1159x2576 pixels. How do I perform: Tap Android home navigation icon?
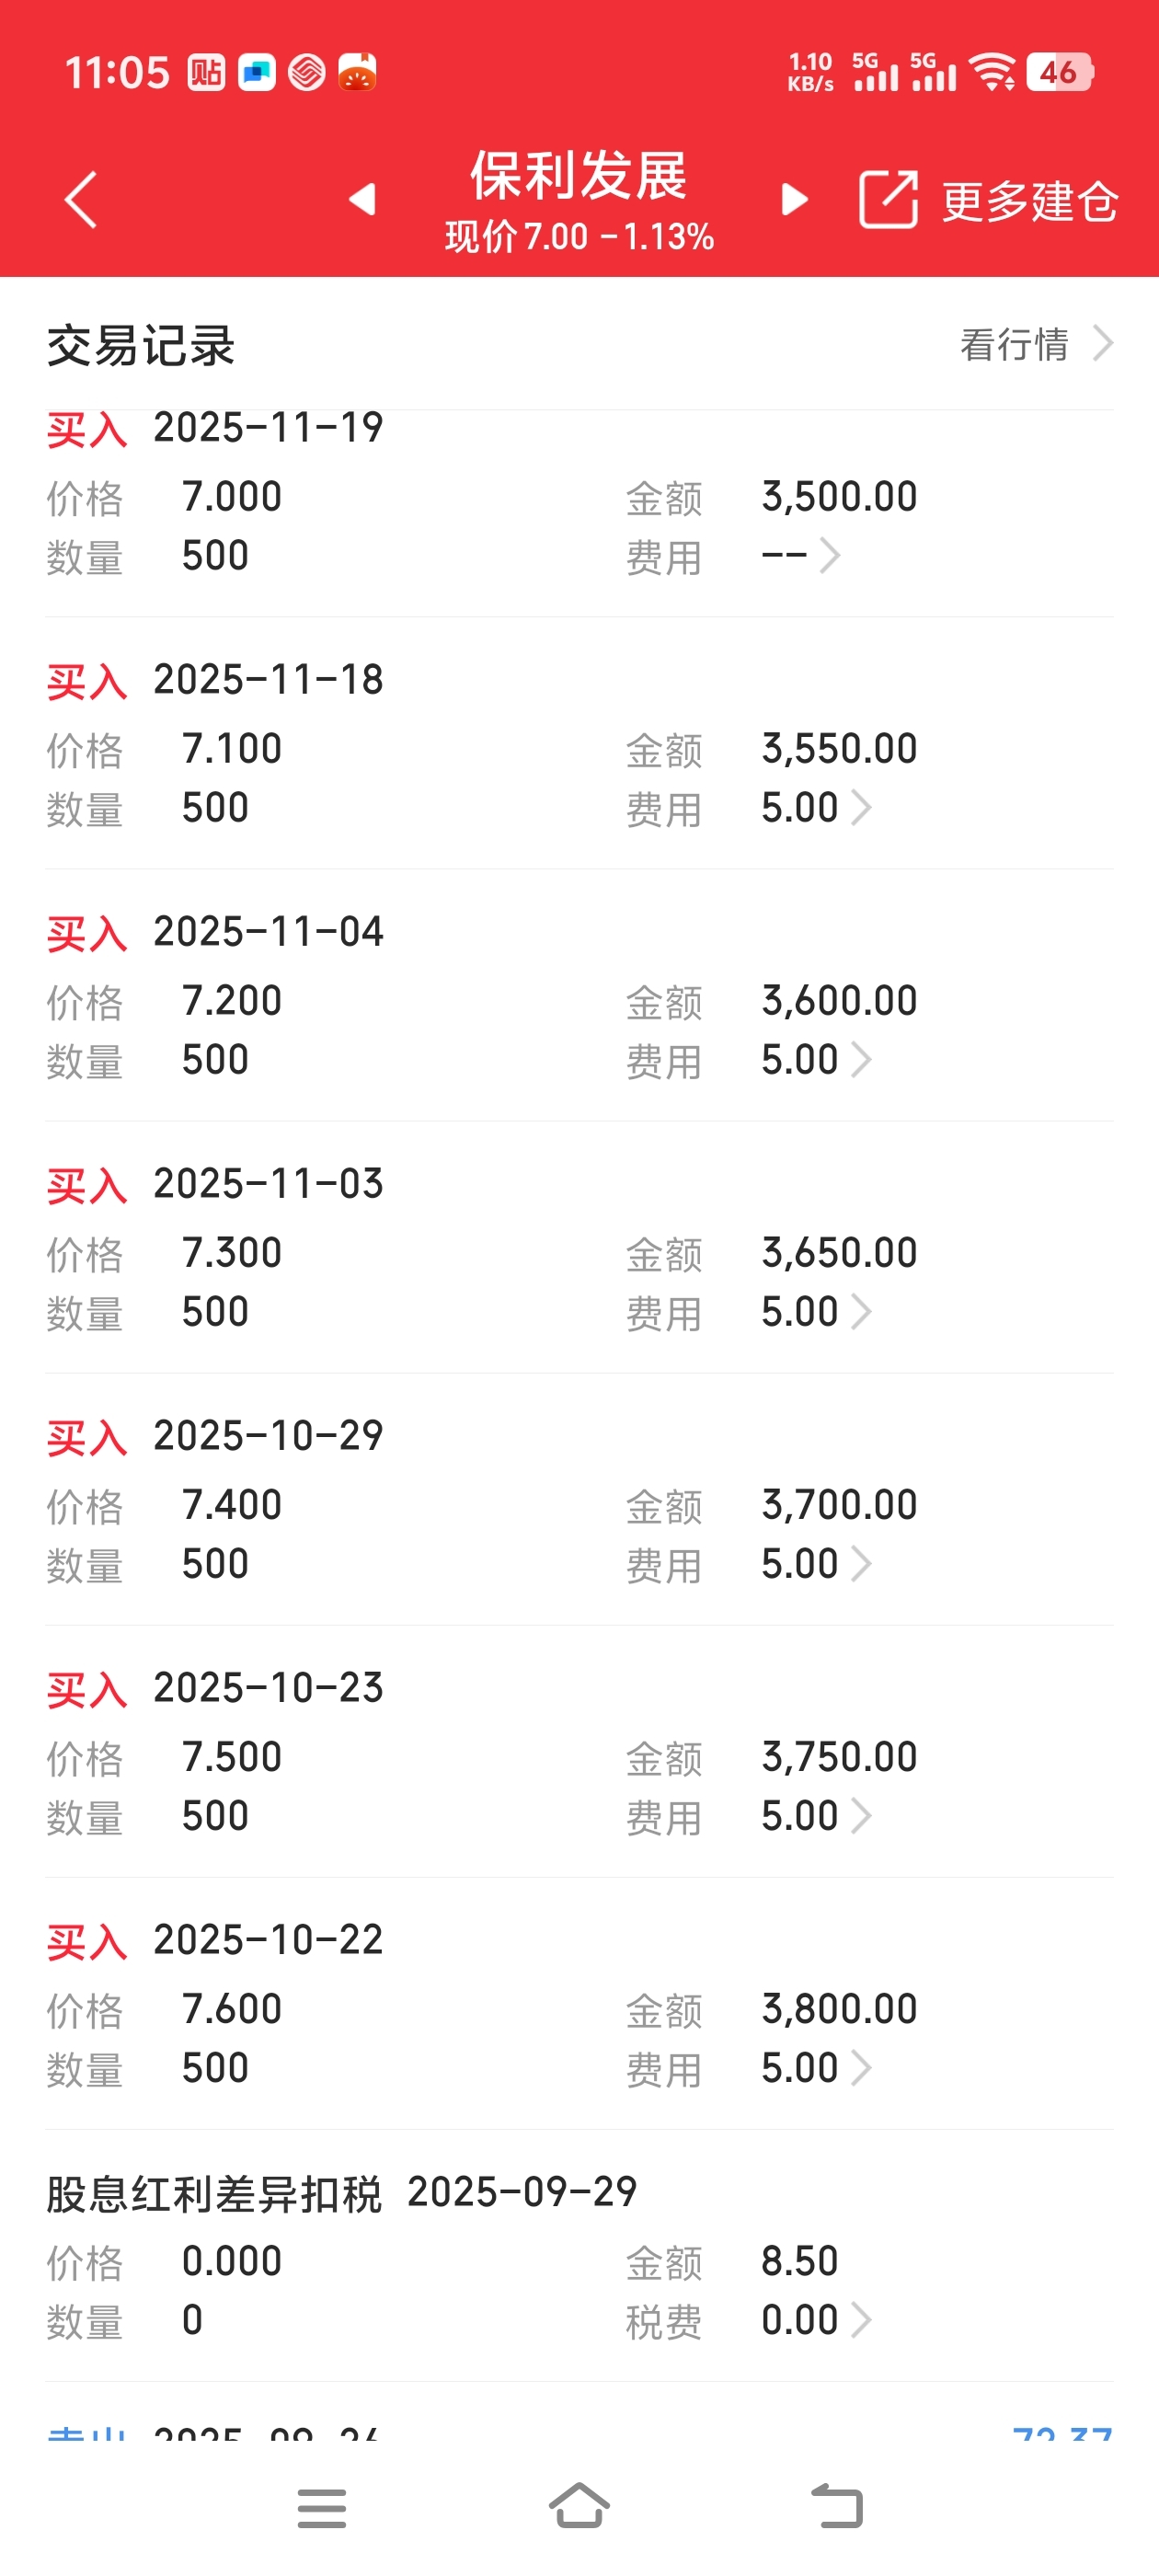[x=579, y=2506]
